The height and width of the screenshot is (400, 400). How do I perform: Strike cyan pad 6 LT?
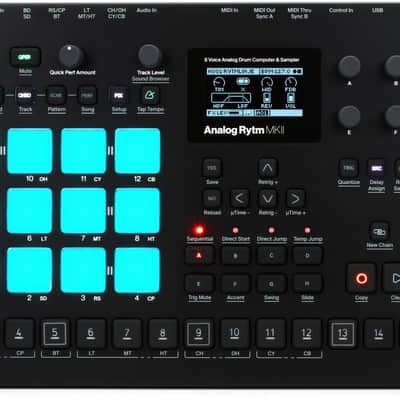30,211
